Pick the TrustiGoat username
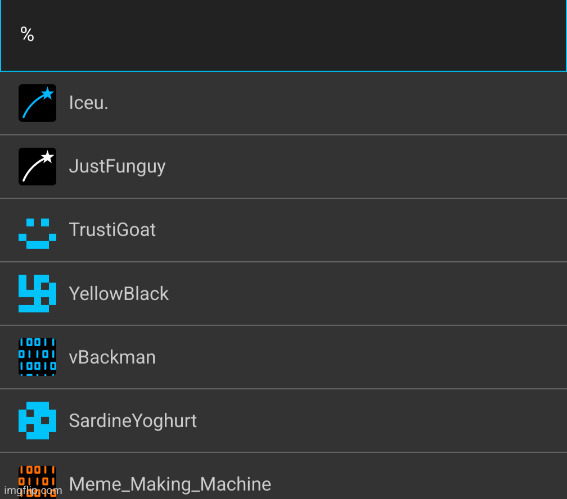This screenshot has width=567, height=499. tap(112, 230)
